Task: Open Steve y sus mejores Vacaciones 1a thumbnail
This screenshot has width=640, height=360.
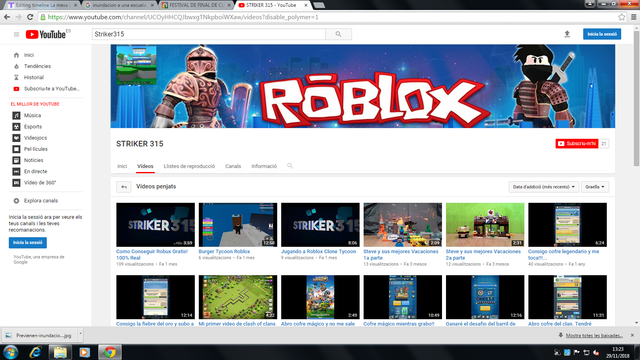Action: coord(402,225)
